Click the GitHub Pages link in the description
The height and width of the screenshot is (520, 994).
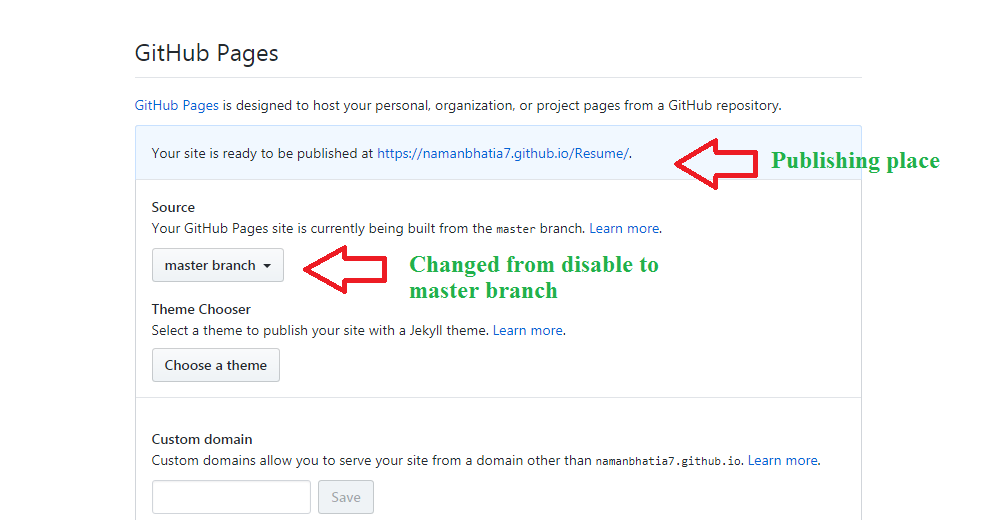point(176,105)
